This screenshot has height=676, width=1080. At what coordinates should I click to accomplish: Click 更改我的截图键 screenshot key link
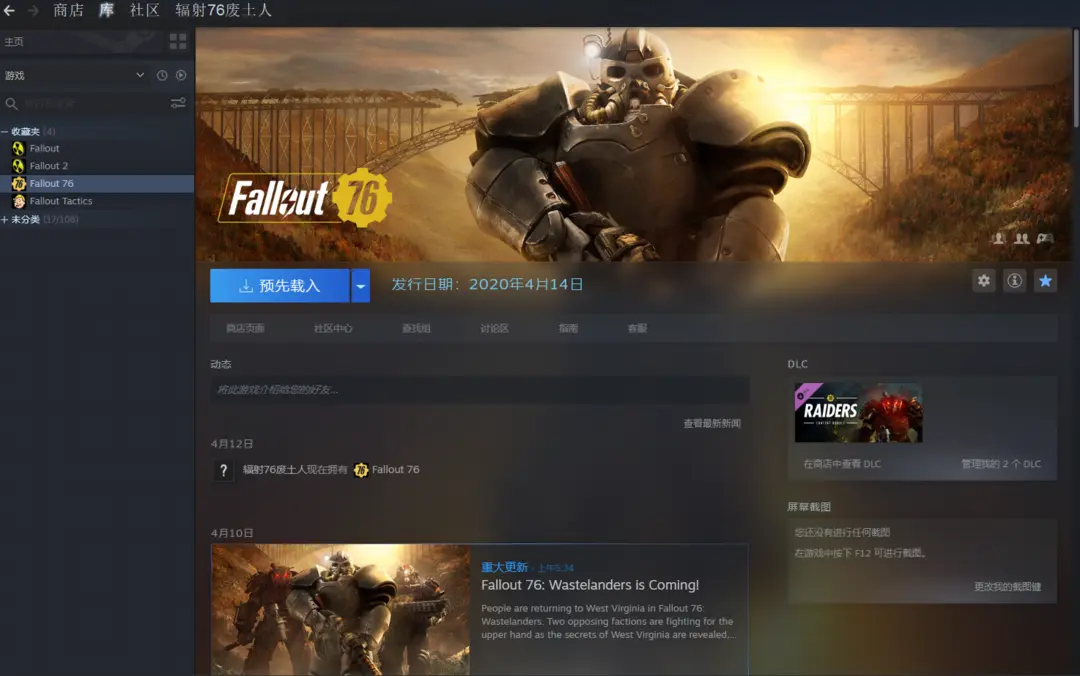point(1007,586)
